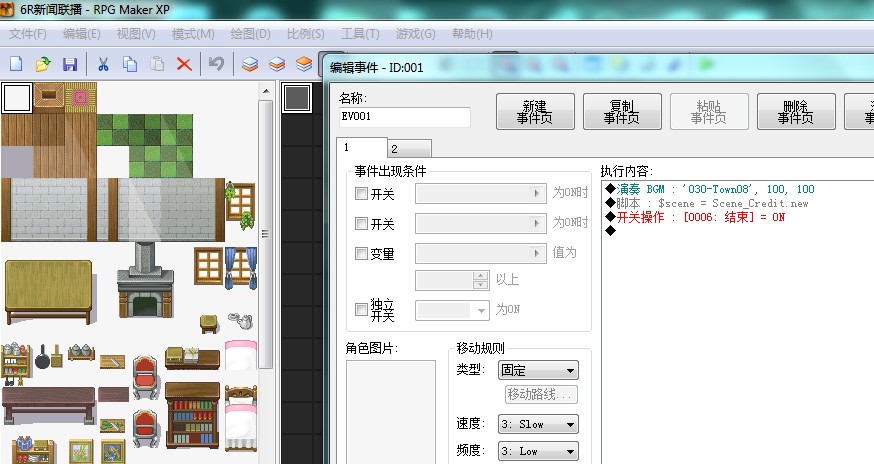The width and height of the screenshot is (874, 464).
Task: Open the 频度 frequency dropdown
Action: click(x=538, y=451)
